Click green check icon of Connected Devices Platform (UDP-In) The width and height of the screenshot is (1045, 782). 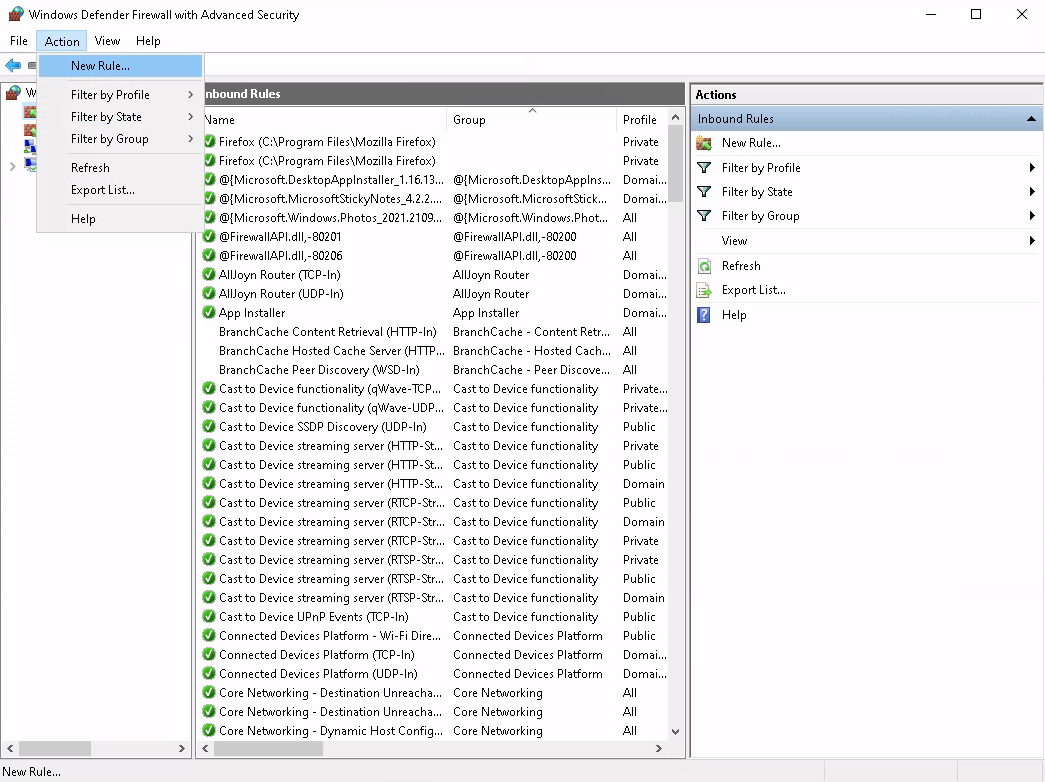pyautogui.click(x=209, y=673)
